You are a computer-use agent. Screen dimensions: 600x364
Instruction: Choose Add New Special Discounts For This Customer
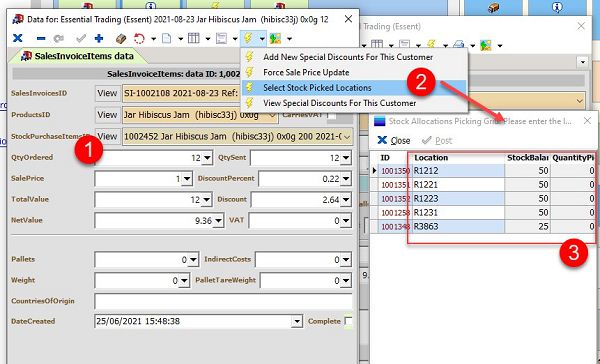point(348,57)
